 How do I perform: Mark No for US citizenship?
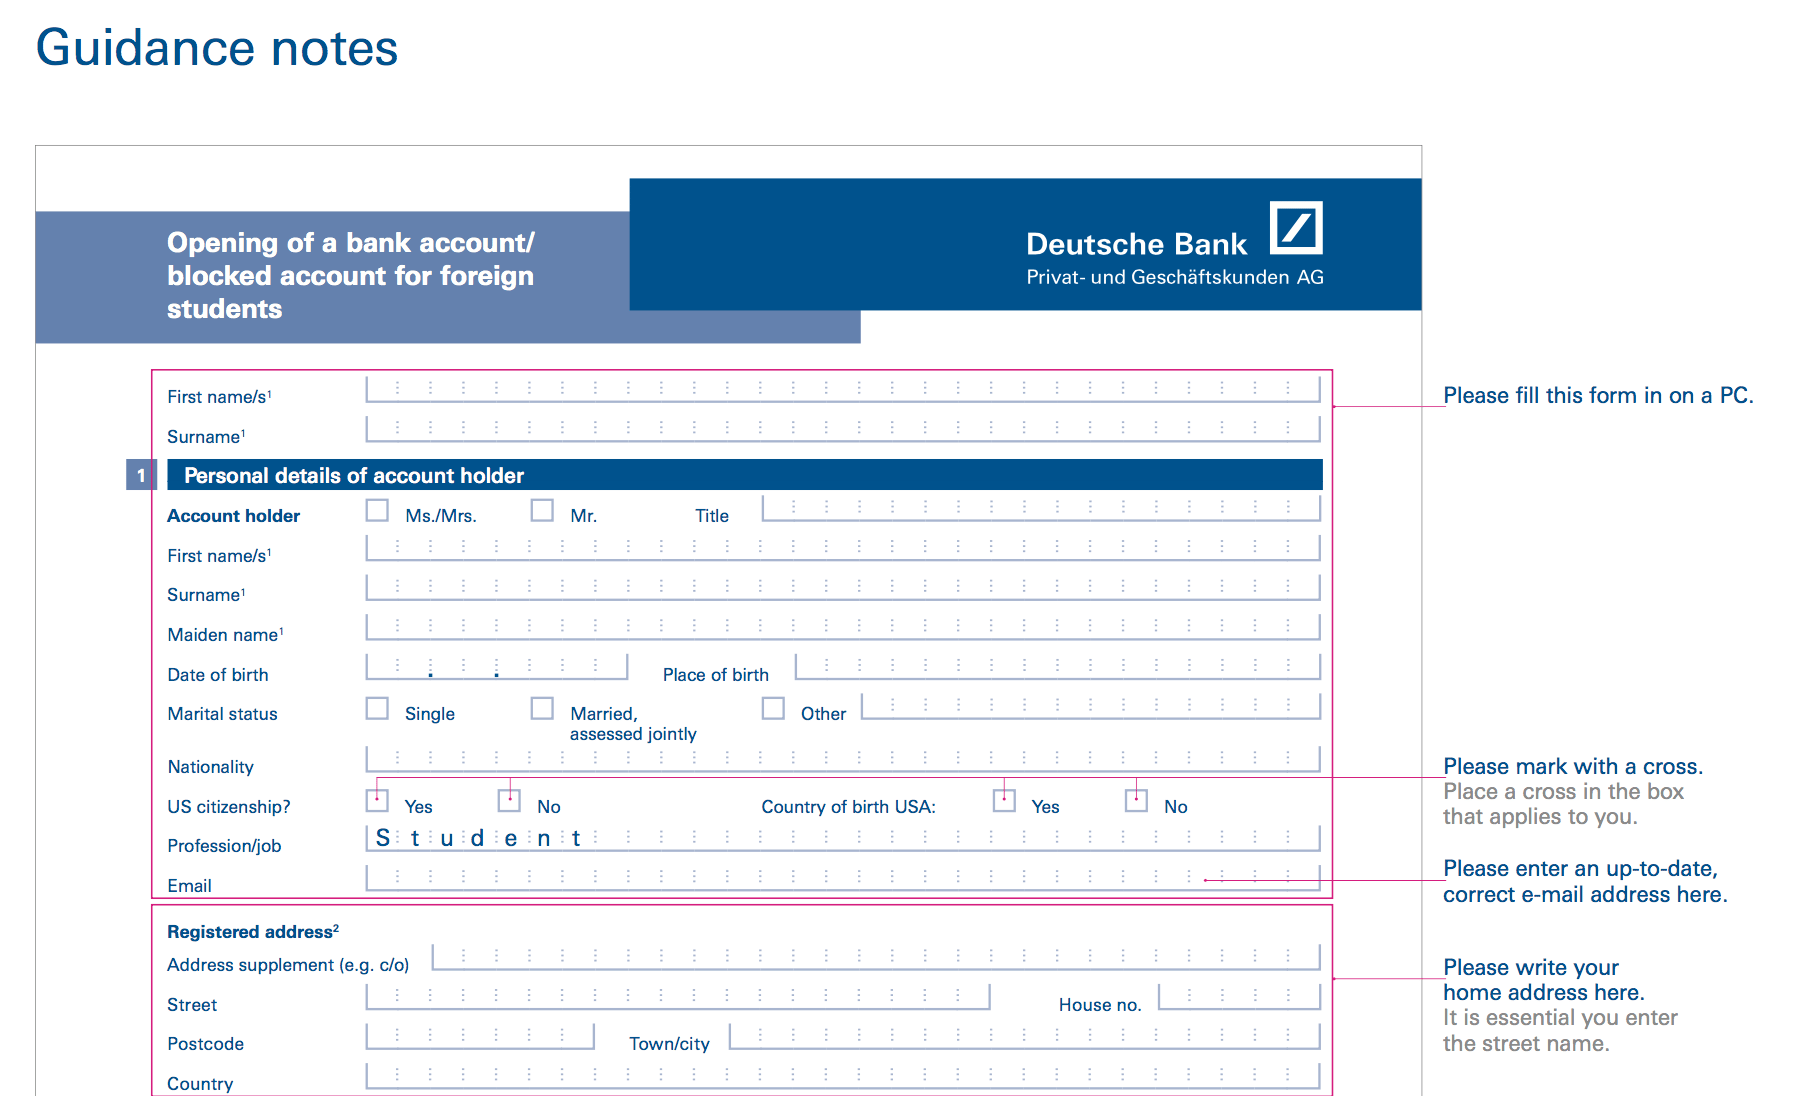tap(509, 800)
